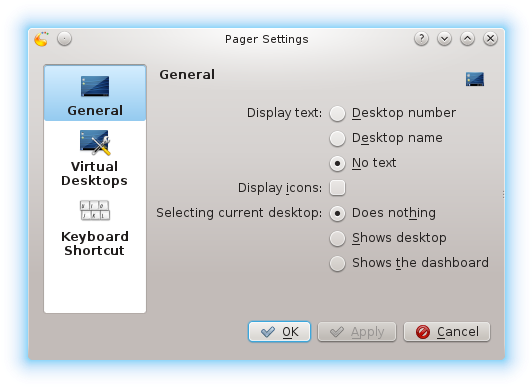This screenshot has height=387, width=532.
Task: Click the pager icon beside General header
Action: [x=475, y=79]
